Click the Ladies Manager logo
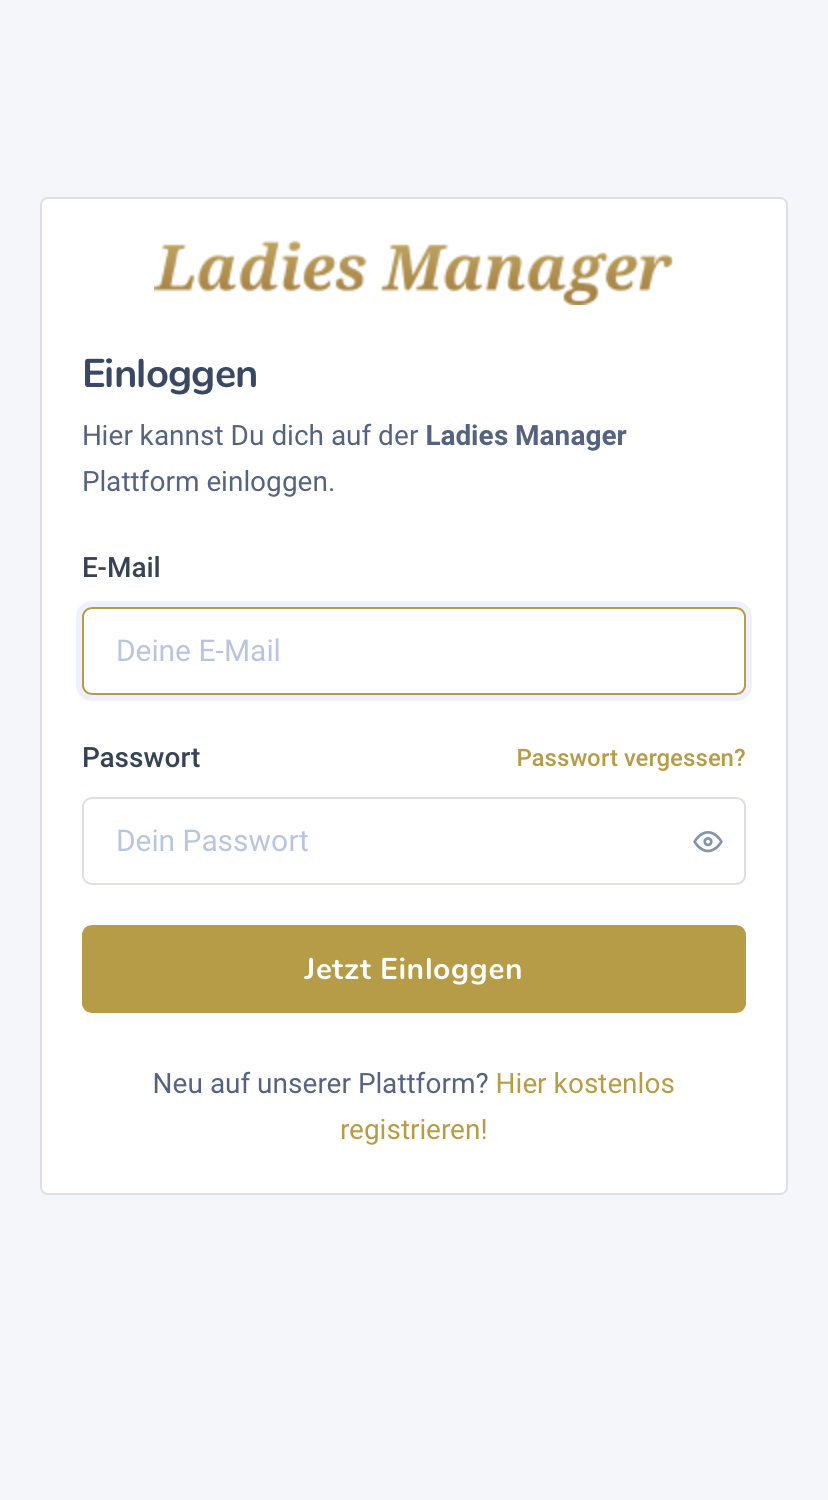The image size is (828, 1500). 413,270
